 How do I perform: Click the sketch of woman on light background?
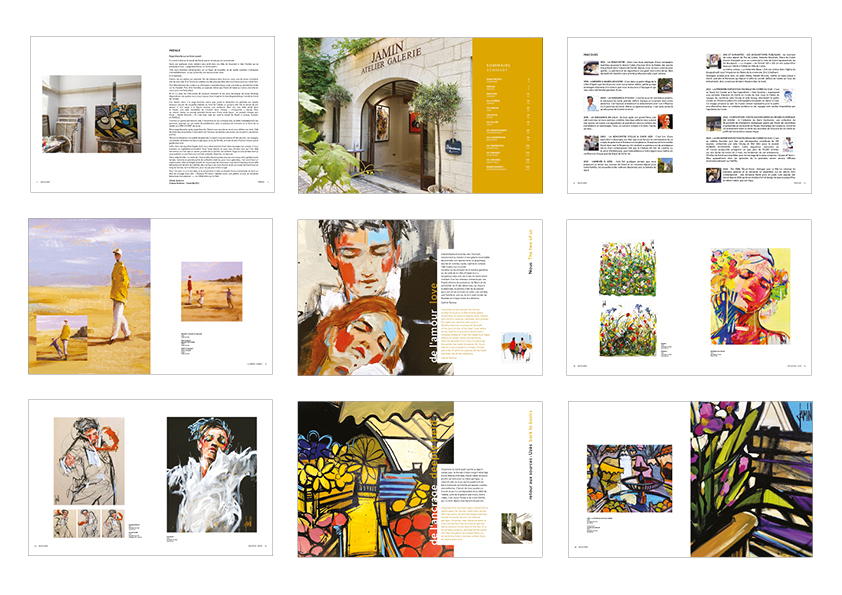click(x=89, y=461)
